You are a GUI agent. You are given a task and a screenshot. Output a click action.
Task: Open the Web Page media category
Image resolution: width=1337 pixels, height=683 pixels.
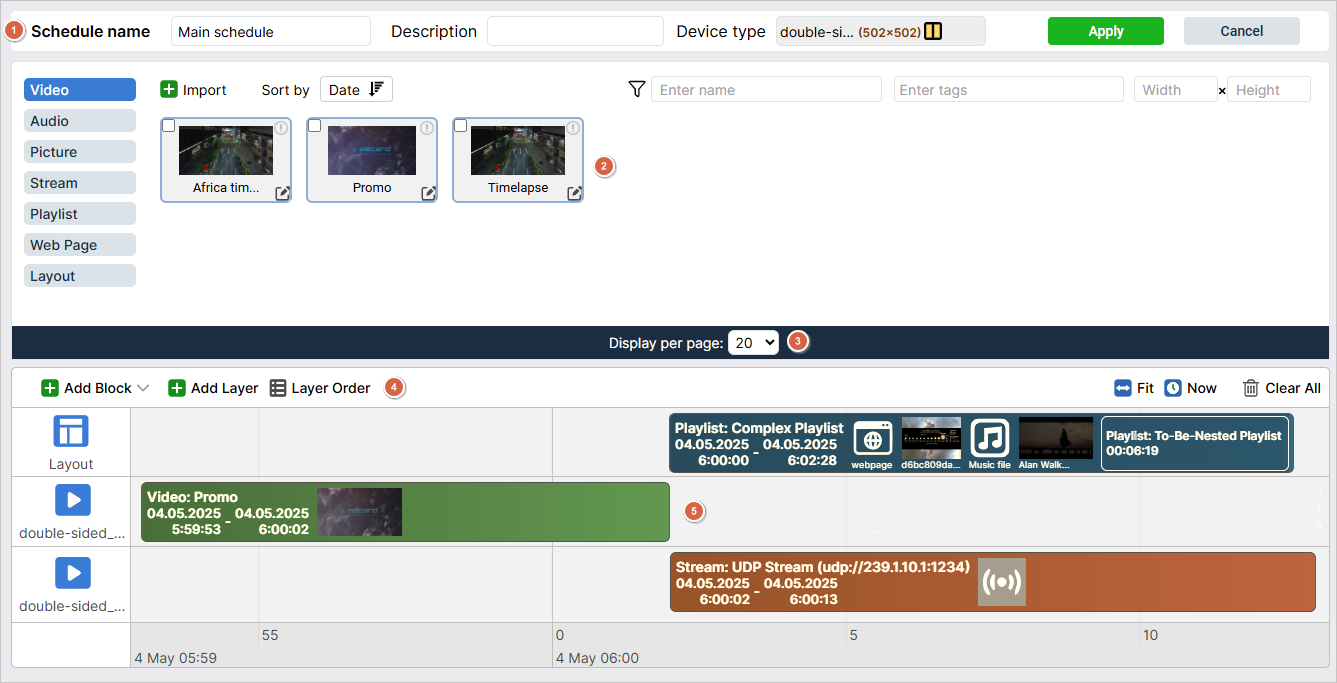[79, 245]
